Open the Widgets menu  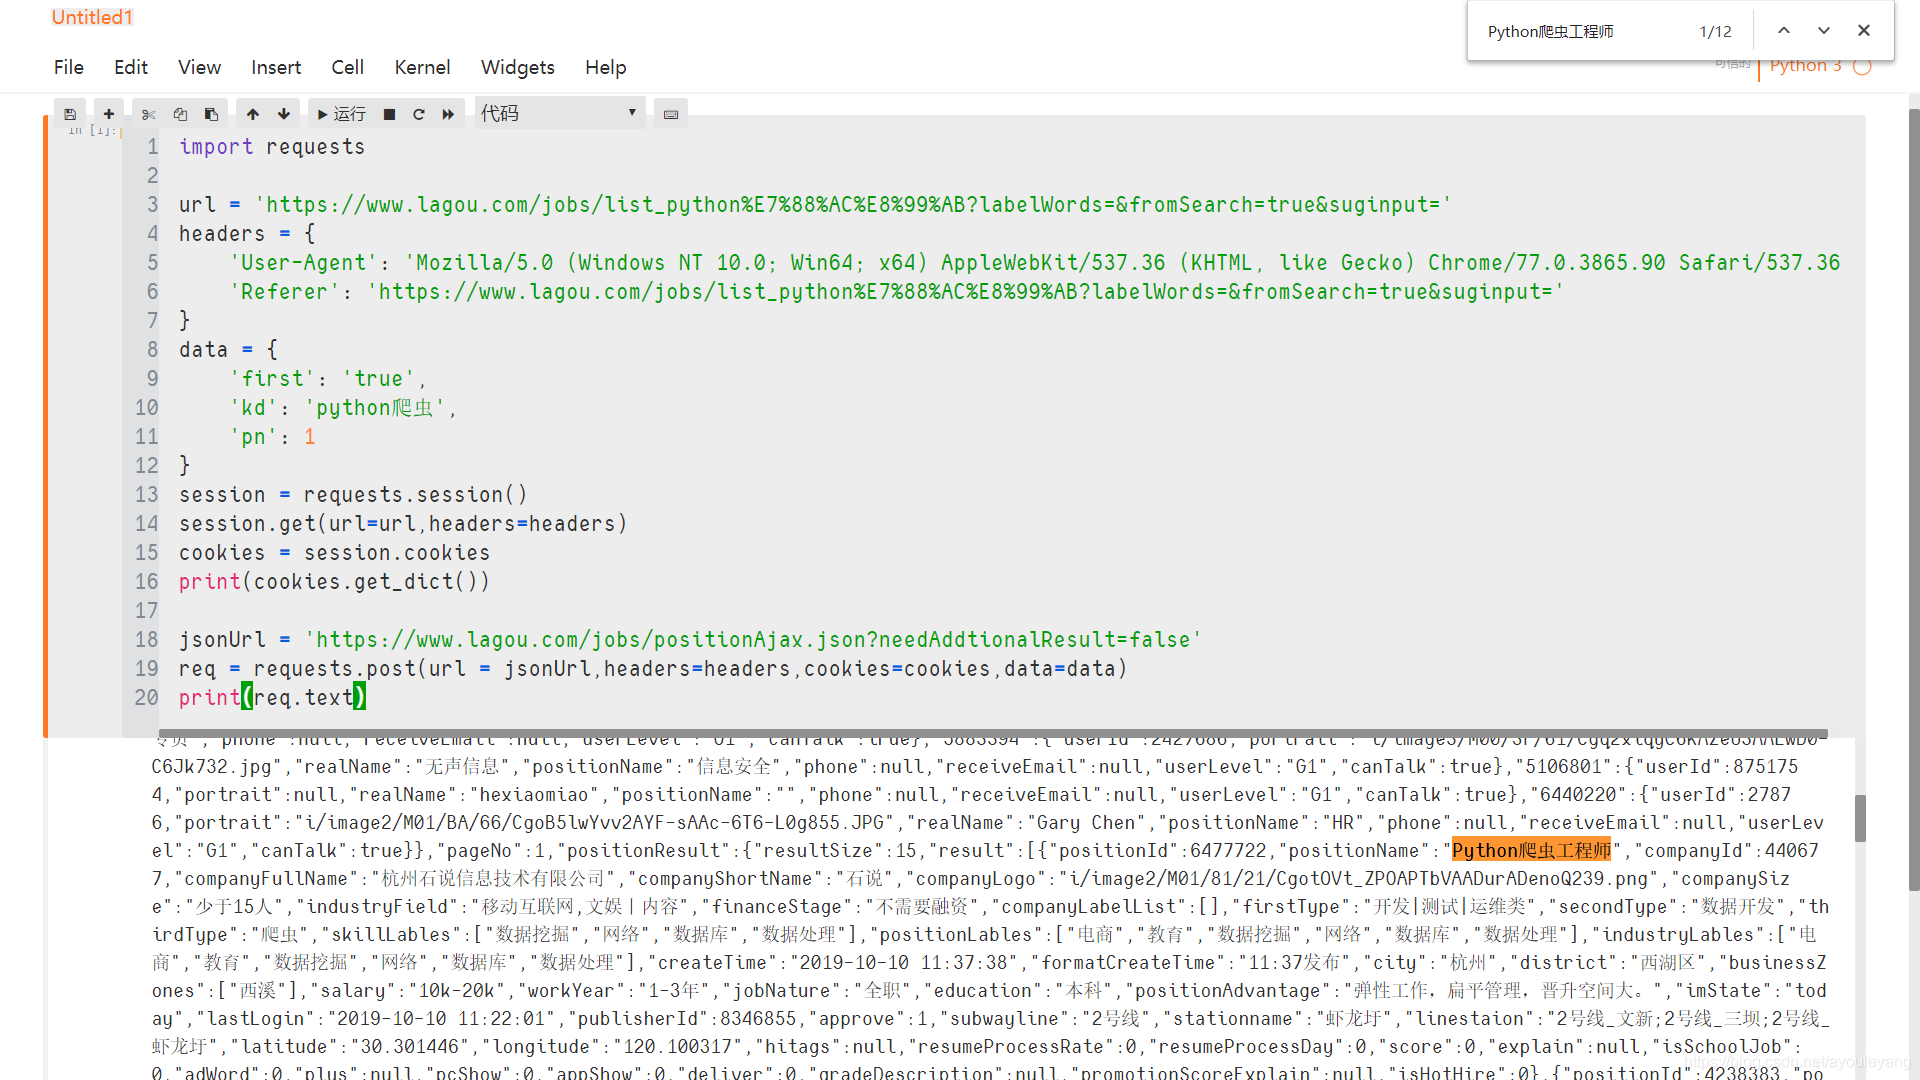tap(518, 67)
